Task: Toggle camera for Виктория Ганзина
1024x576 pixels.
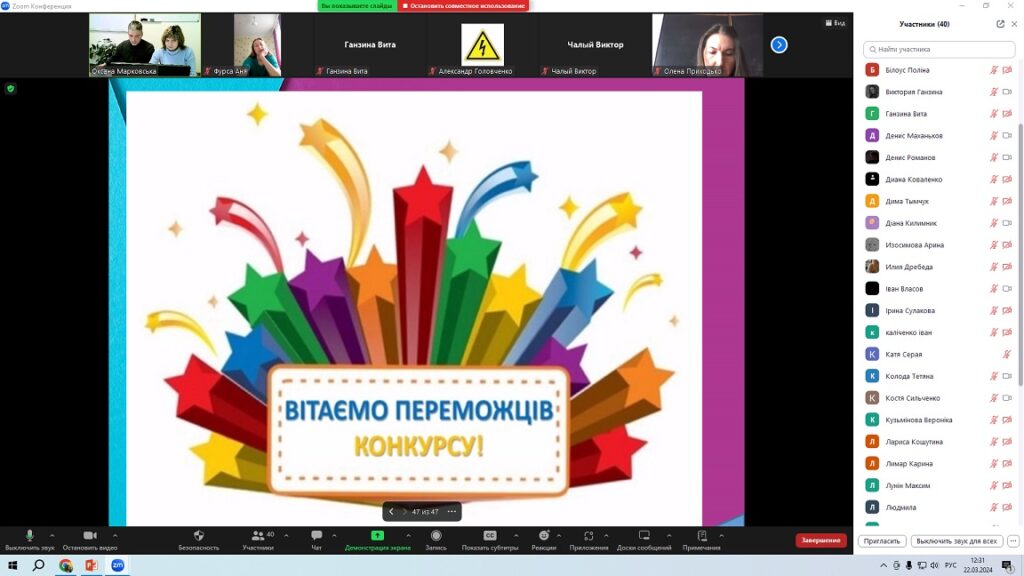Action: (x=1008, y=92)
